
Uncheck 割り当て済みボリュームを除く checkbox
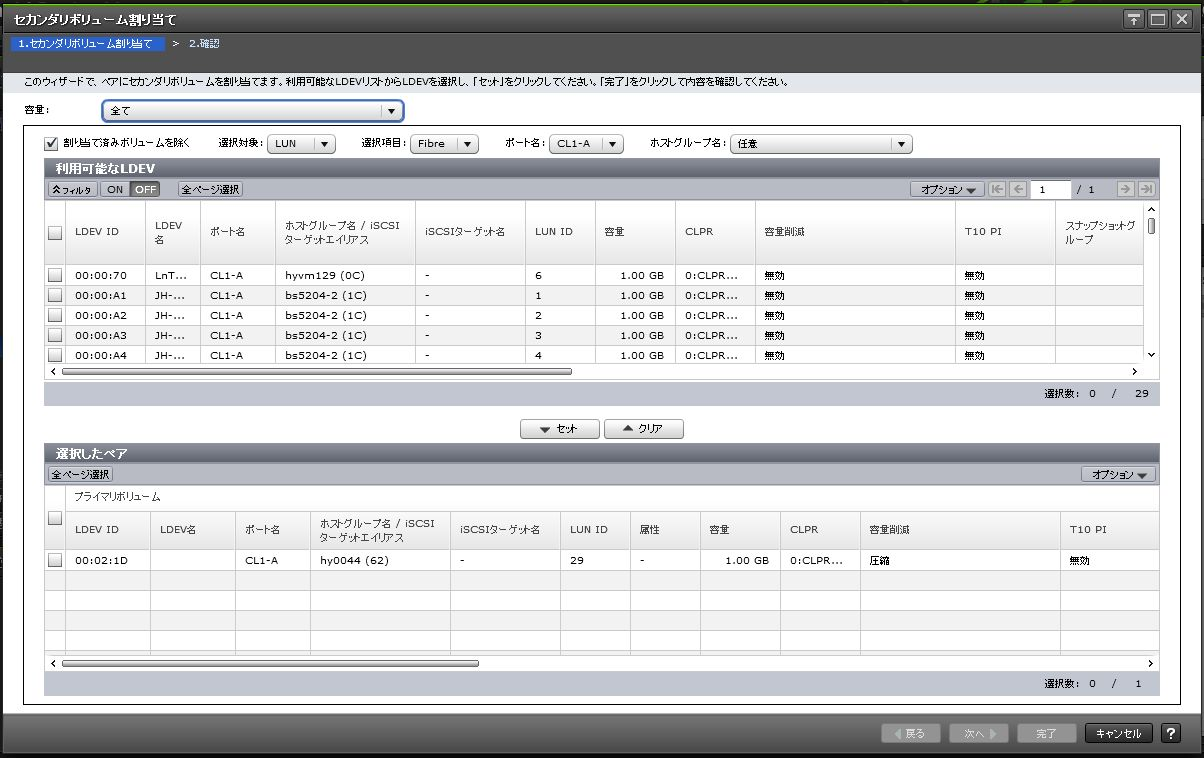coord(52,143)
